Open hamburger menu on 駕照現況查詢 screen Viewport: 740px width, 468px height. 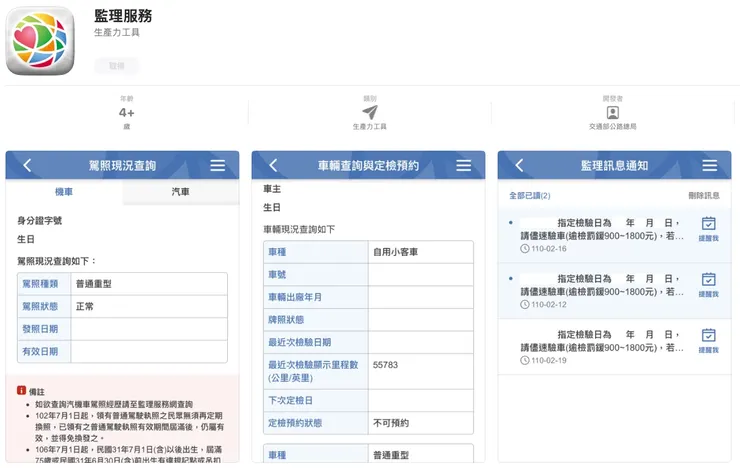click(218, 165)
